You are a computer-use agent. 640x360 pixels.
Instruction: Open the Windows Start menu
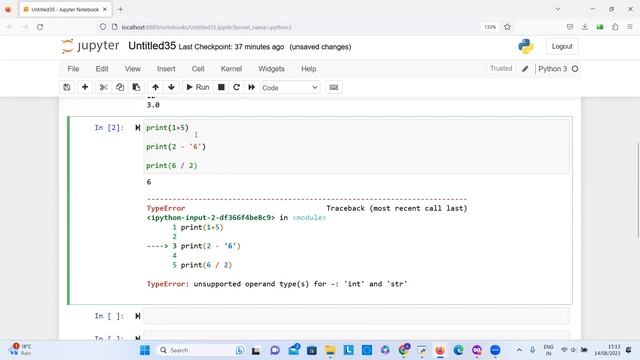click(x=145, y=350)
